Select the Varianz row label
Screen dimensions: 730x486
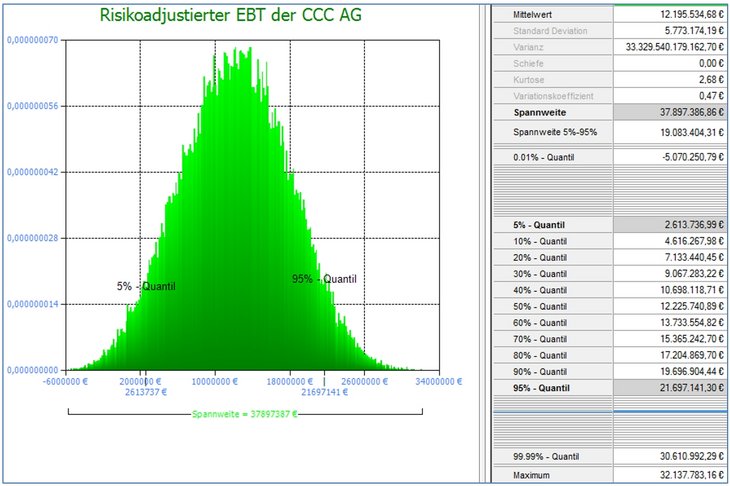tap(528, 47)
